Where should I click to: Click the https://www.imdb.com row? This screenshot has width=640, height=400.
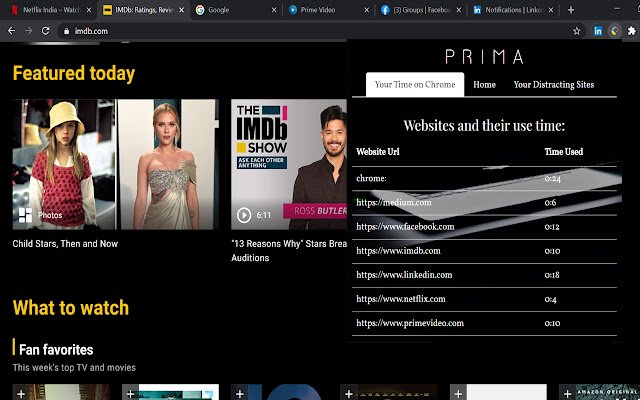point(484,251)
